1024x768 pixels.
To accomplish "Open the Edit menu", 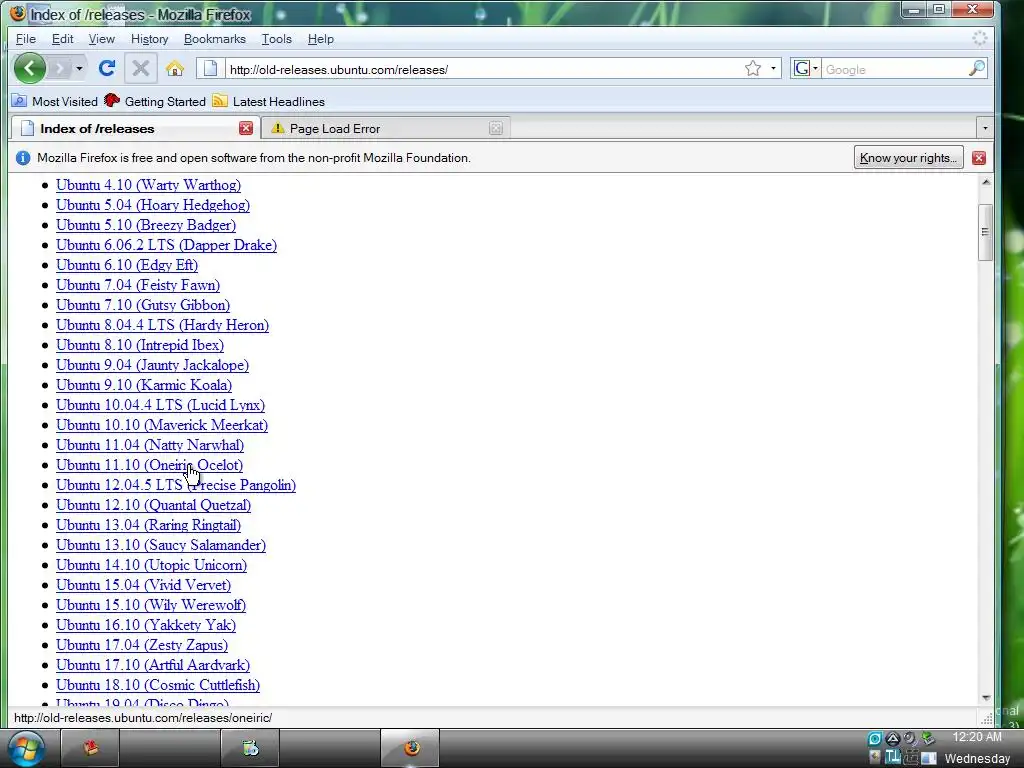I will [x=62, y=39].
